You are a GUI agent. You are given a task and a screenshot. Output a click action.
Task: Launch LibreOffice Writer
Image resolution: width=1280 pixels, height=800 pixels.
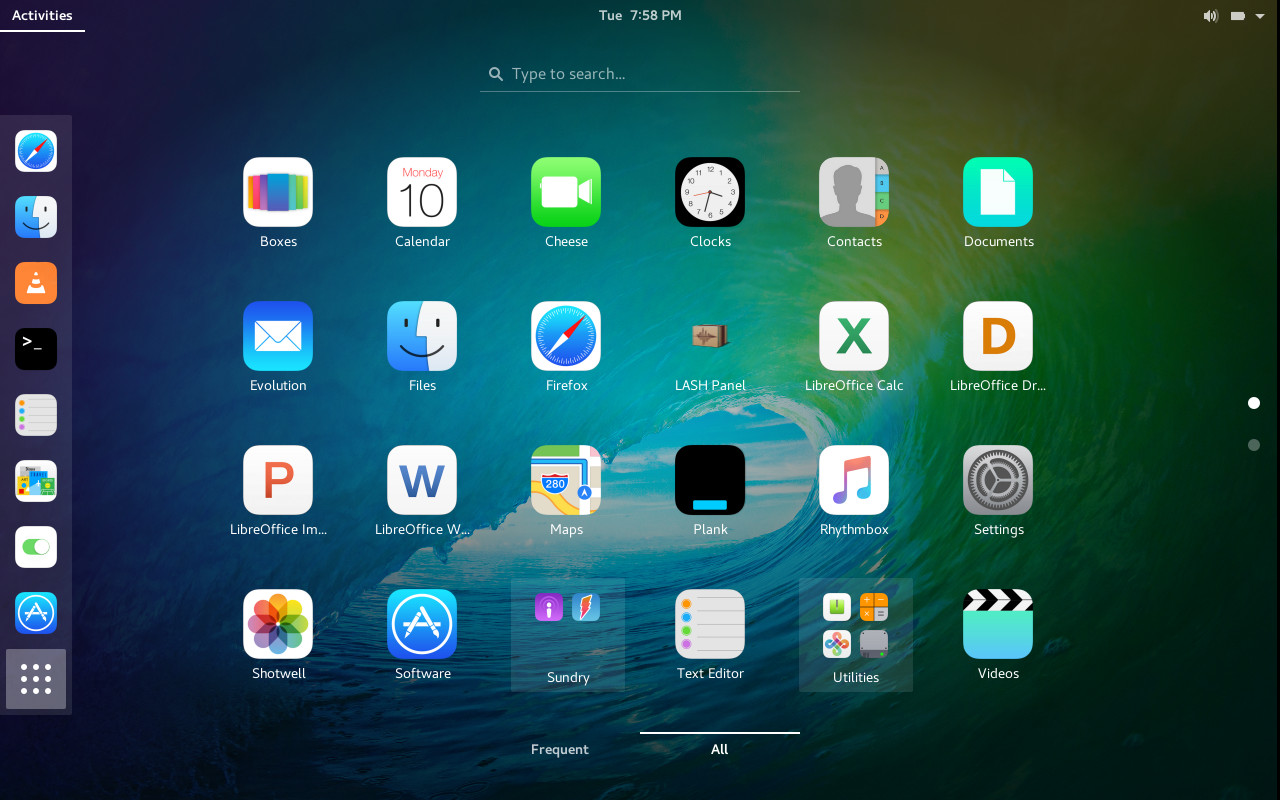click(x=422, y=480)
